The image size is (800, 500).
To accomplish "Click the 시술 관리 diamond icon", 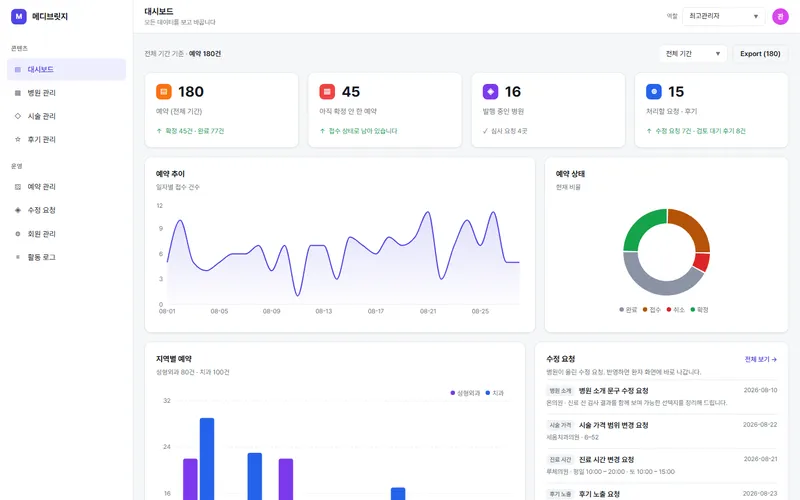I will (x=18, y=116).
